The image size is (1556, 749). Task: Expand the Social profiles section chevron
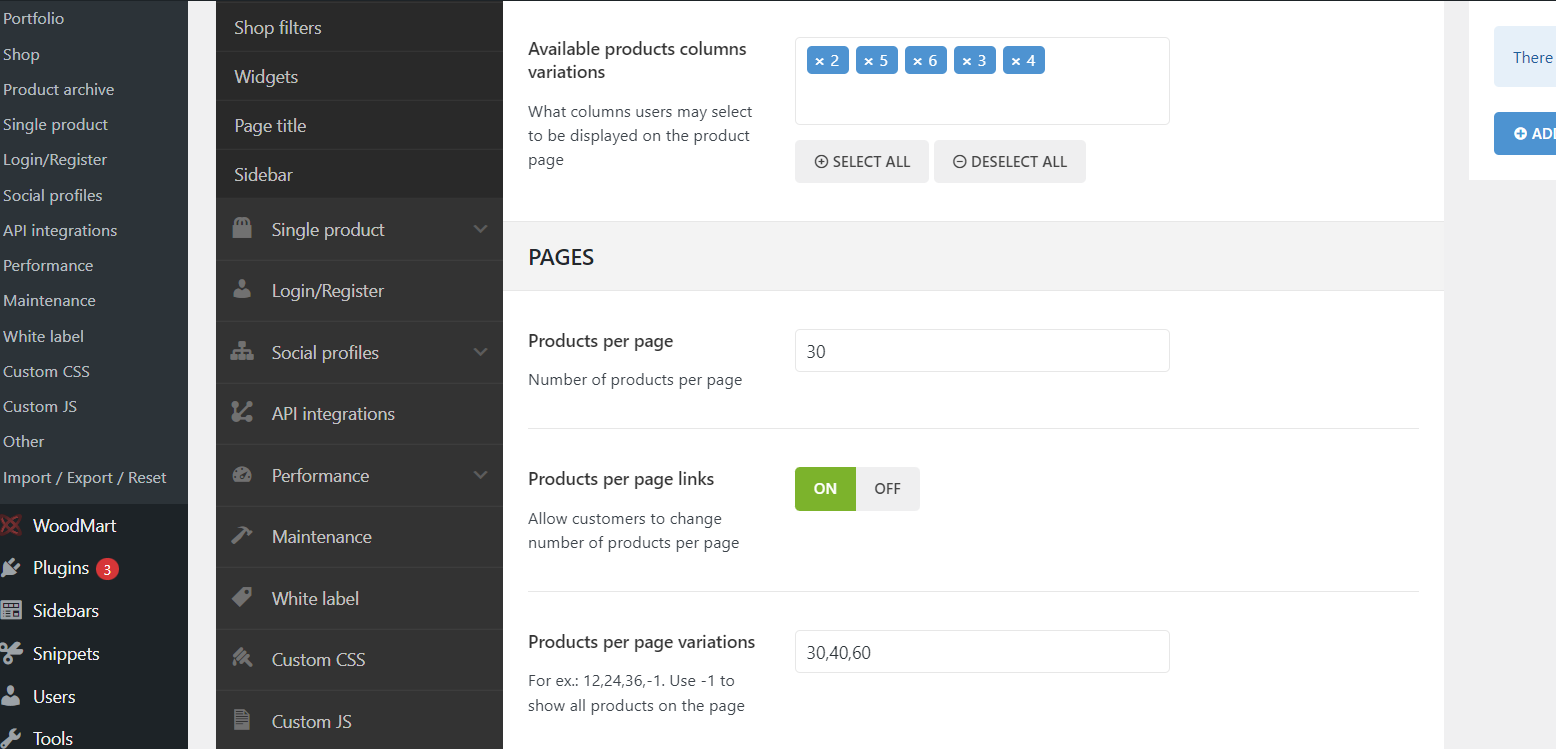(x=480, y=352)
